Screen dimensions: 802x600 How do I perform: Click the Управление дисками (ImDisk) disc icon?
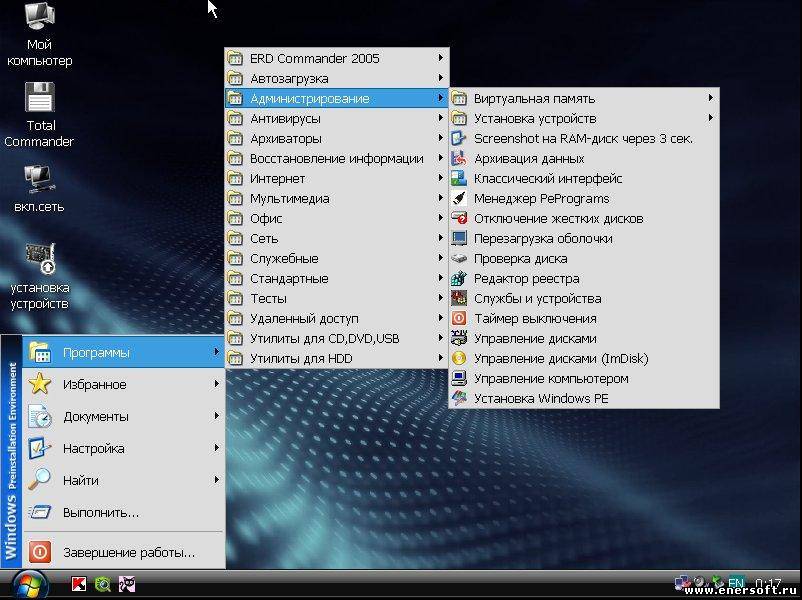click(x=459, y=358)
